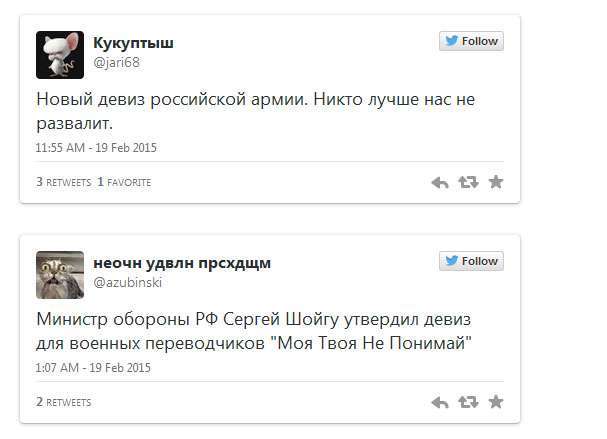Reply to the @azubinski tweet
The height and width of the screenshot is (439, 607).
(440, 402)
